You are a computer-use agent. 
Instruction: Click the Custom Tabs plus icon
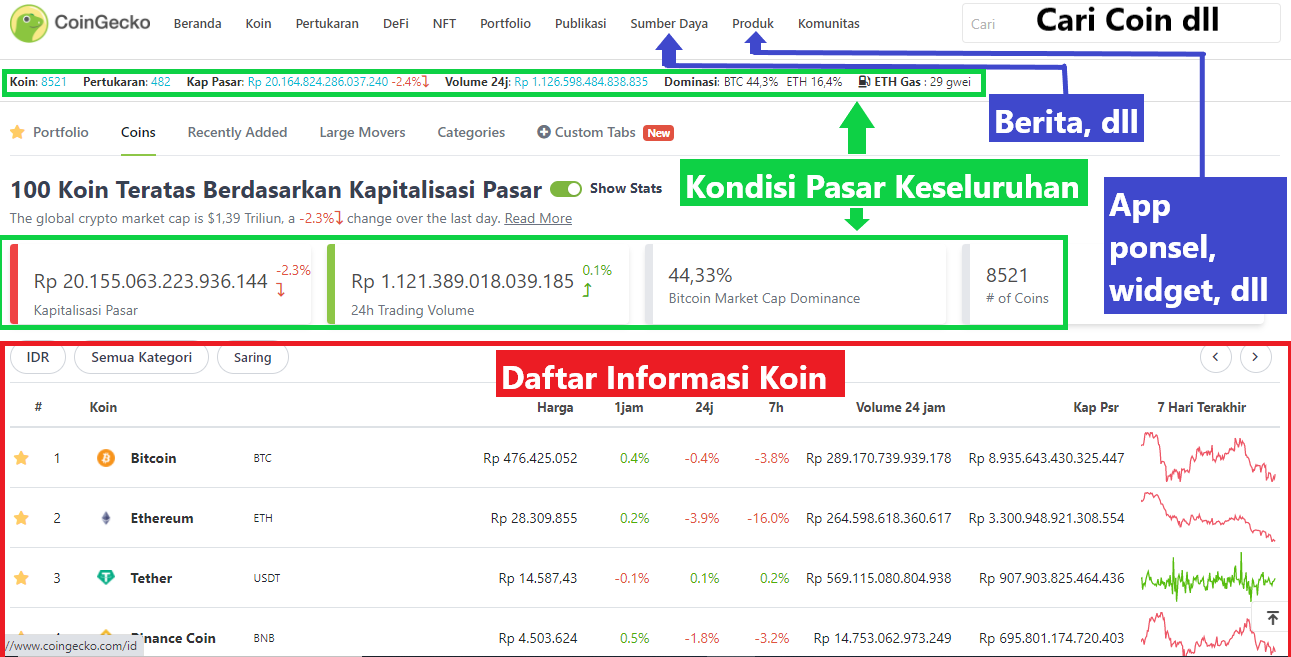(544, 132)
